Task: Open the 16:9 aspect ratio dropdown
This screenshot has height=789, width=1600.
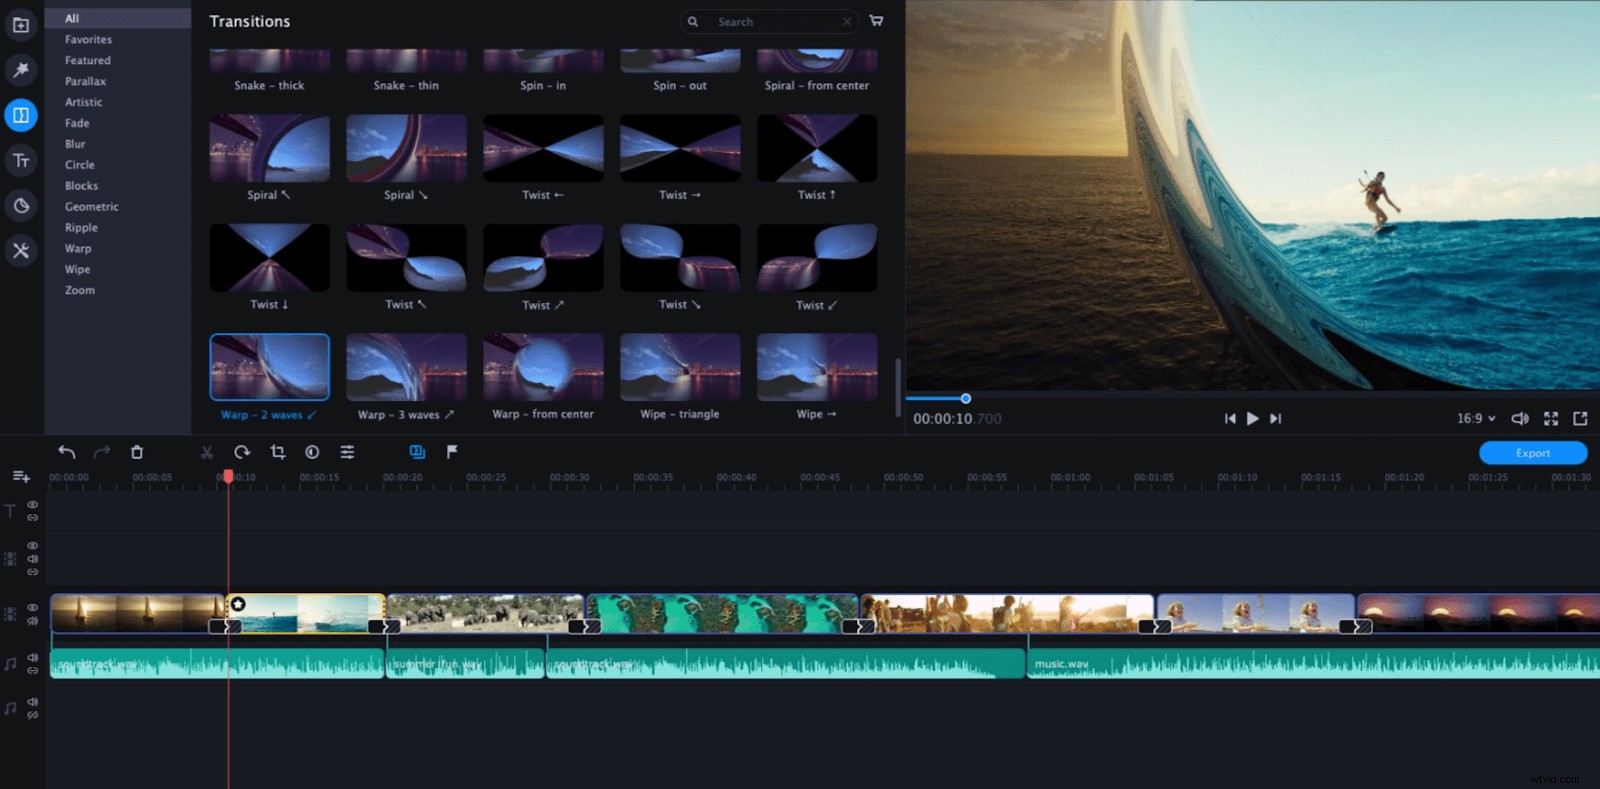Action: 1476,418
